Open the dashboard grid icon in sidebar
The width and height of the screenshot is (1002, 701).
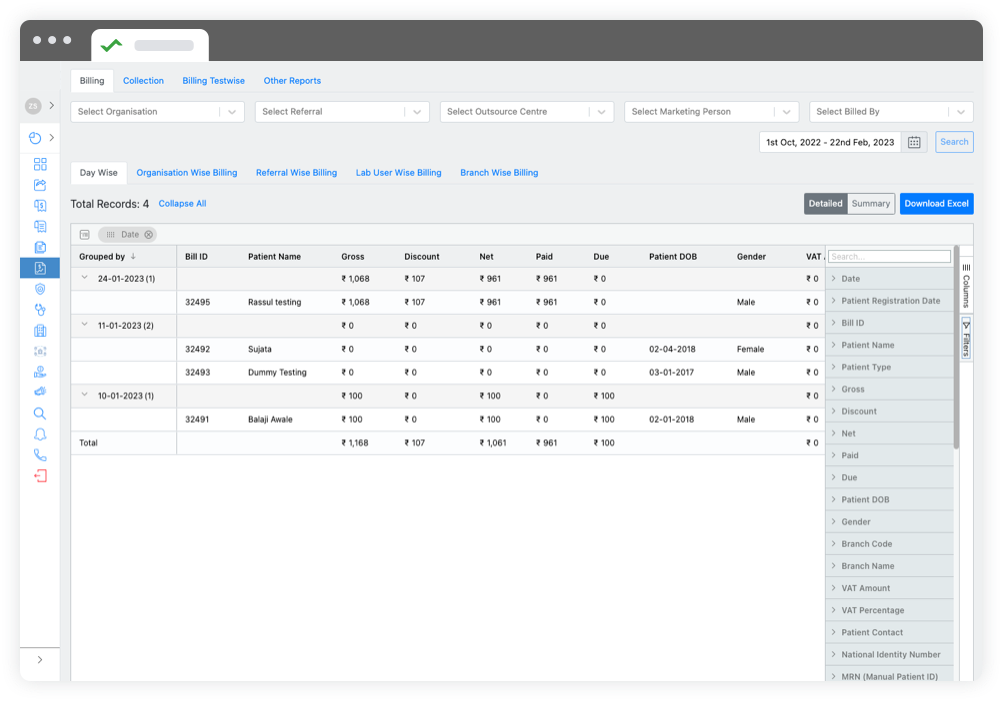(40, 166)
